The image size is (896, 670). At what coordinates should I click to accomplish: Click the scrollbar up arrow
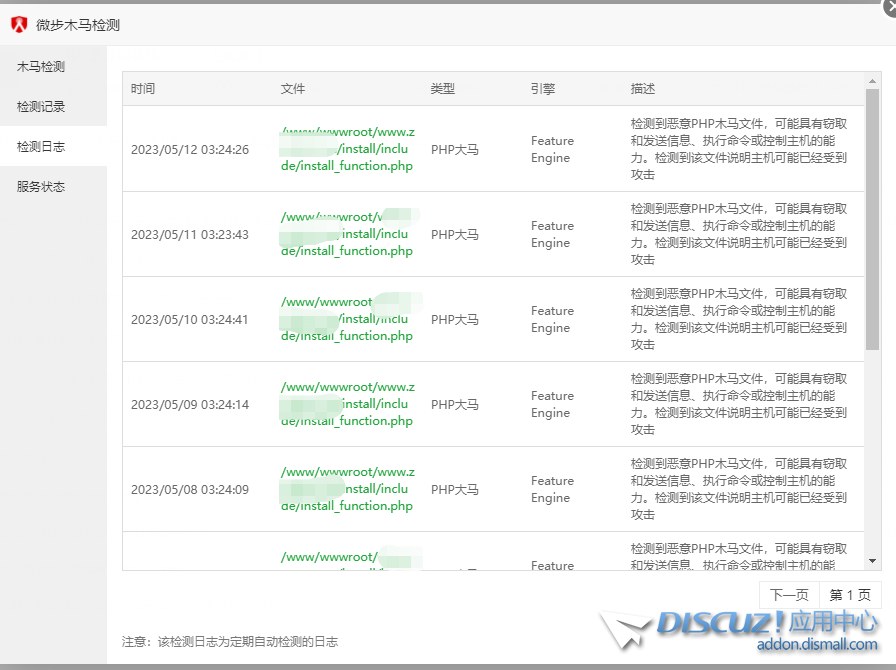[x=873, y=79]
